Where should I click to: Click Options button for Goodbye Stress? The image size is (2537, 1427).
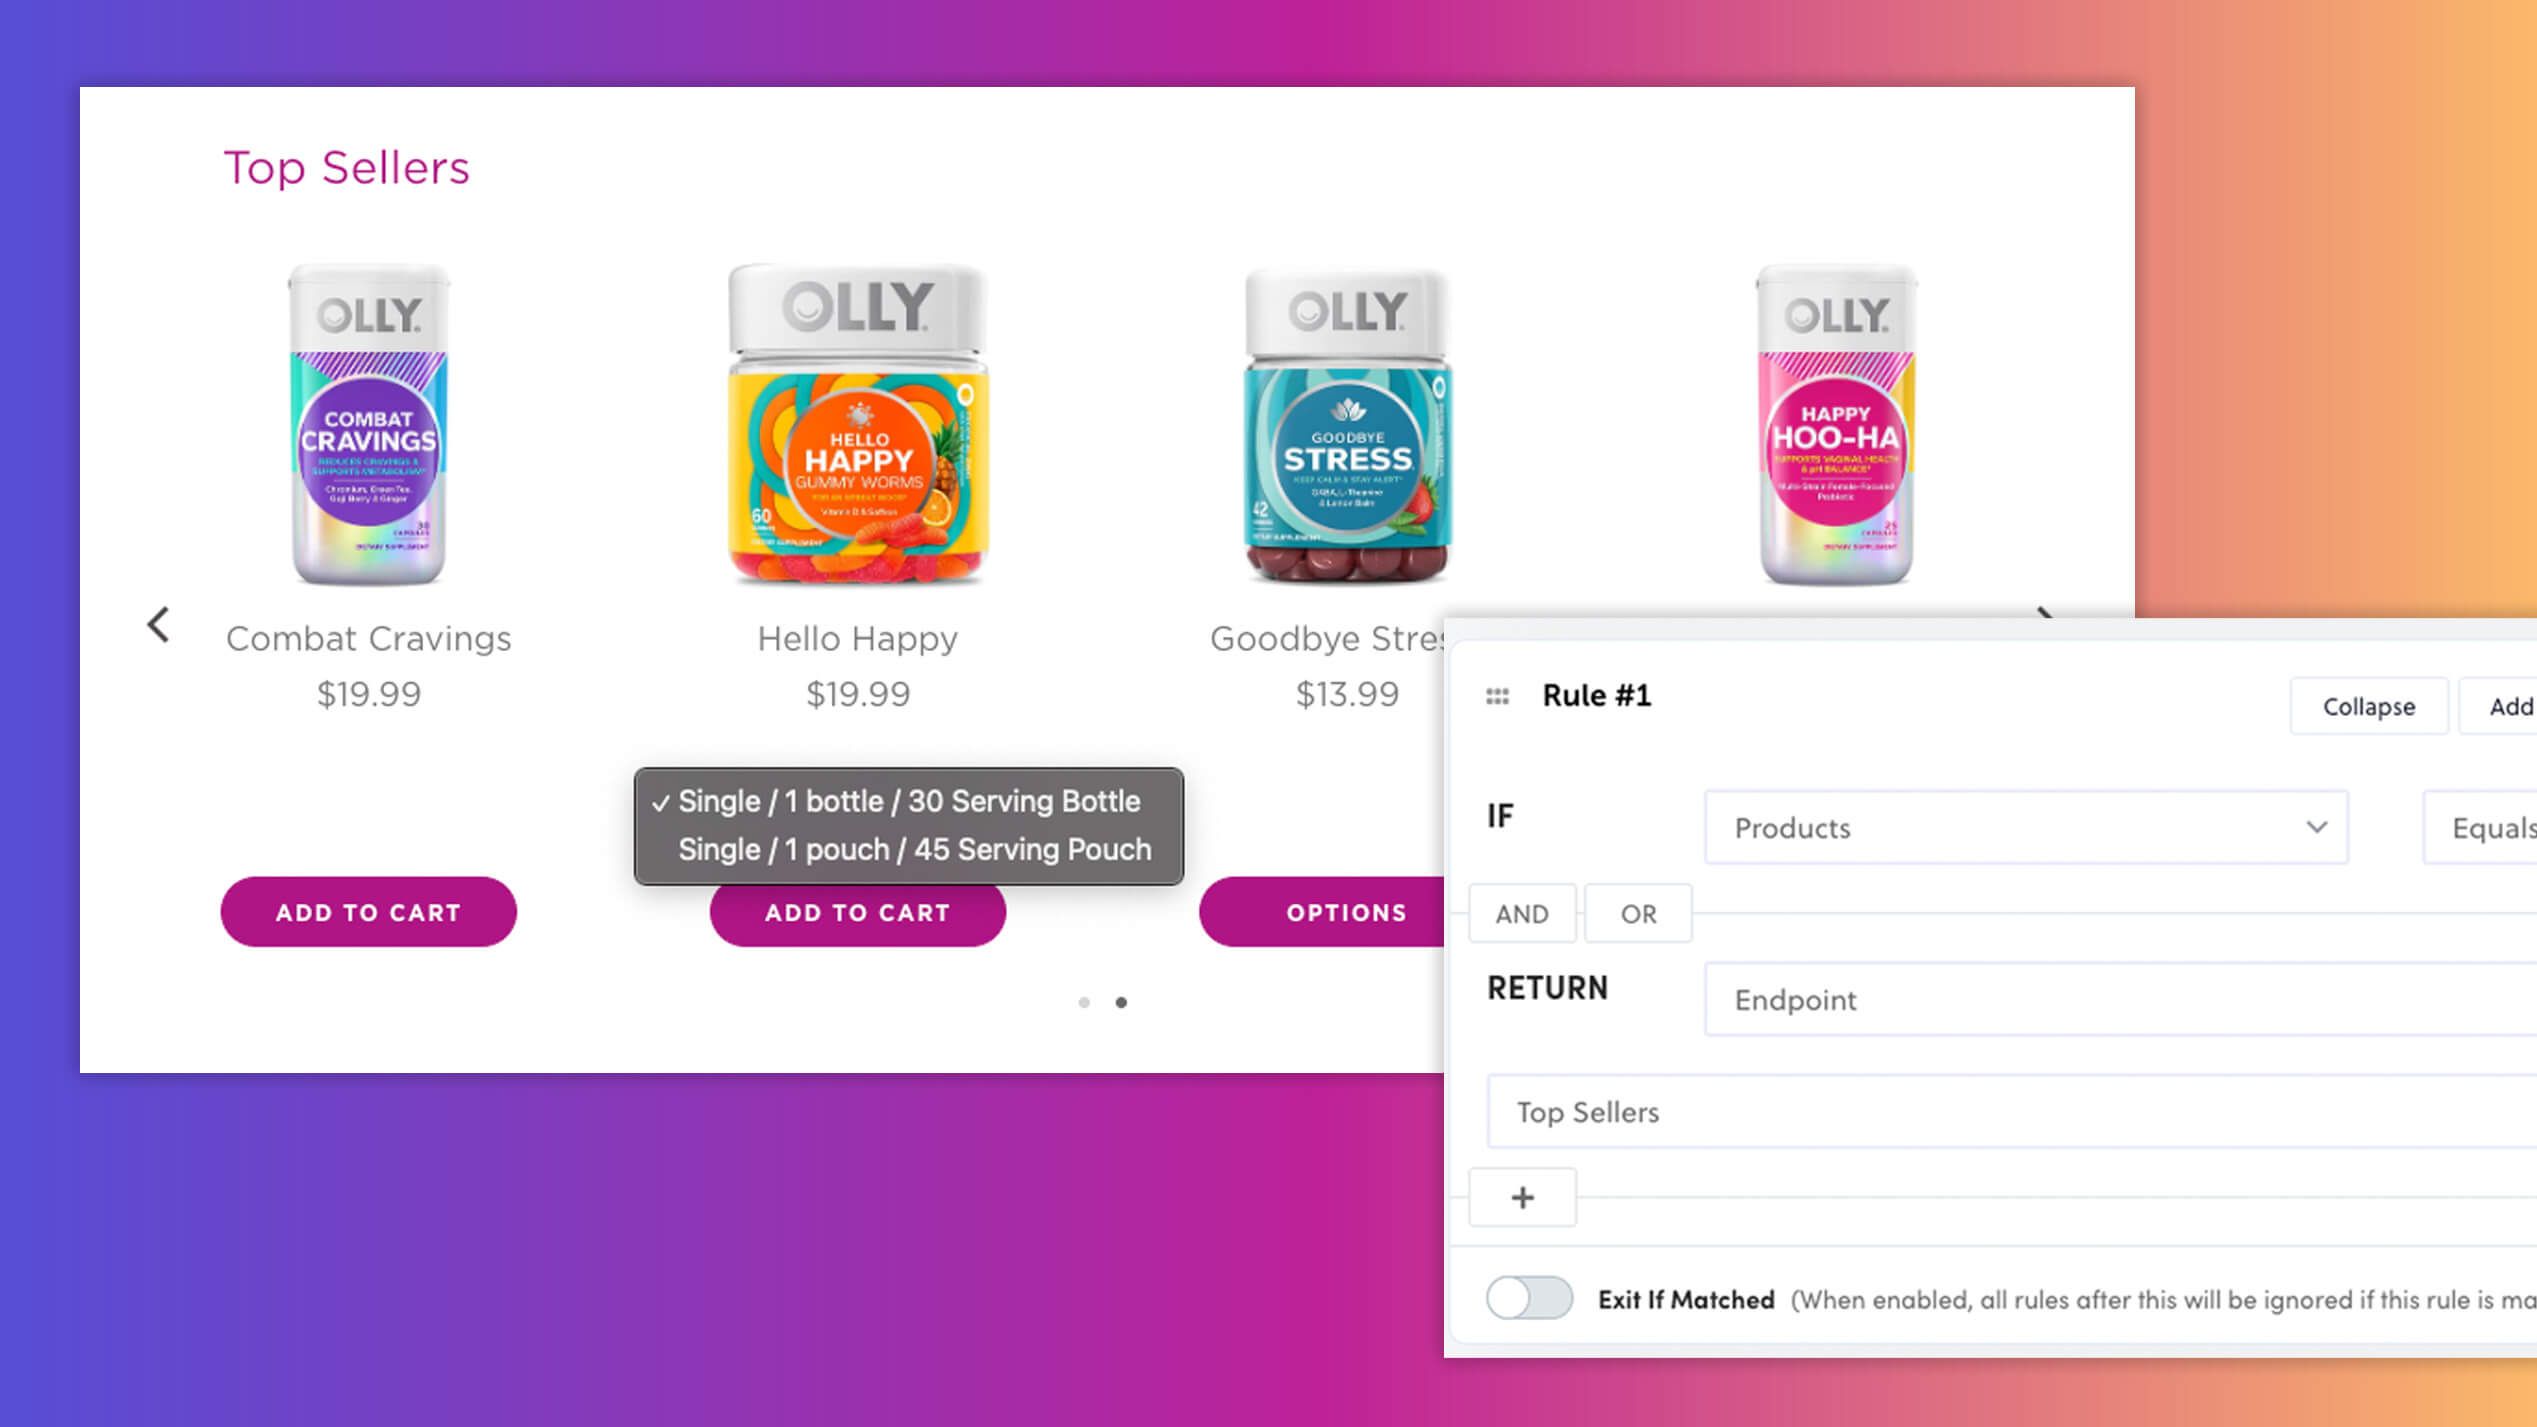(x=1347, y=911)
